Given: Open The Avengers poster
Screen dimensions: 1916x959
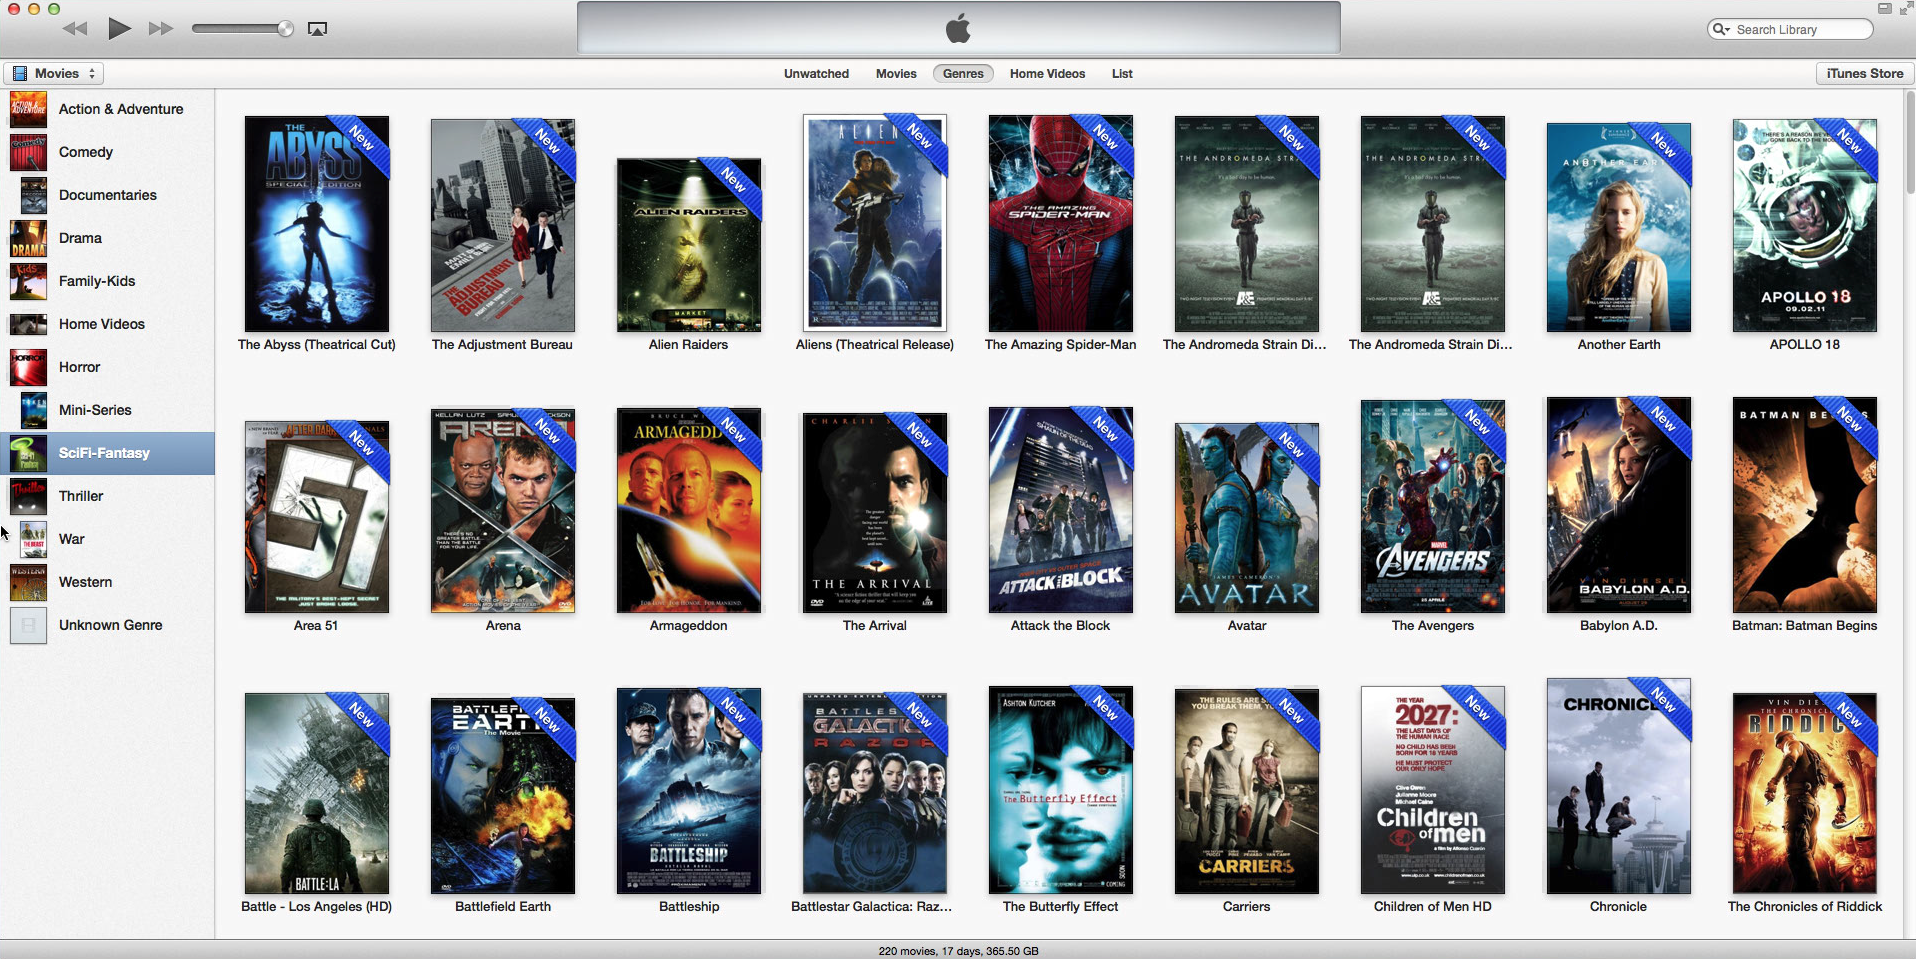Looking at the screenshot, I should point(1433,506).
